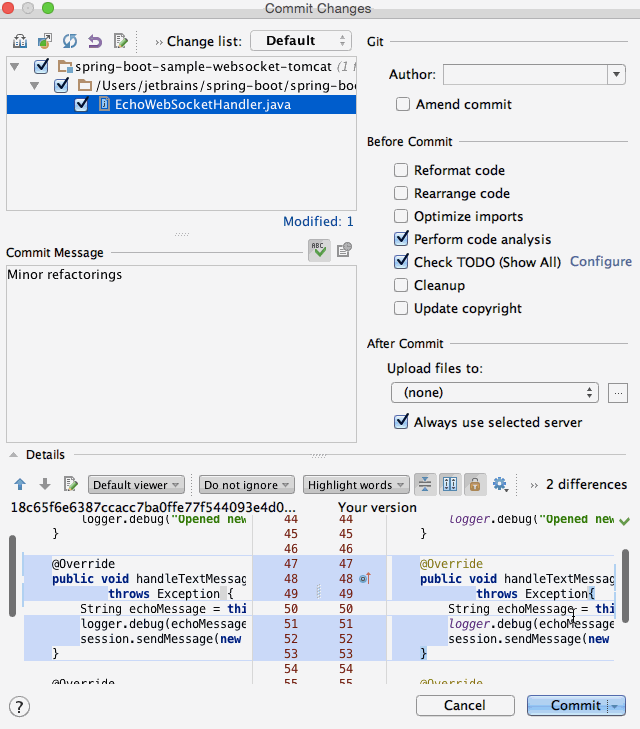
Task: Click the /Users/jetbrains folder icon
Action: click(x=85, y=85)
